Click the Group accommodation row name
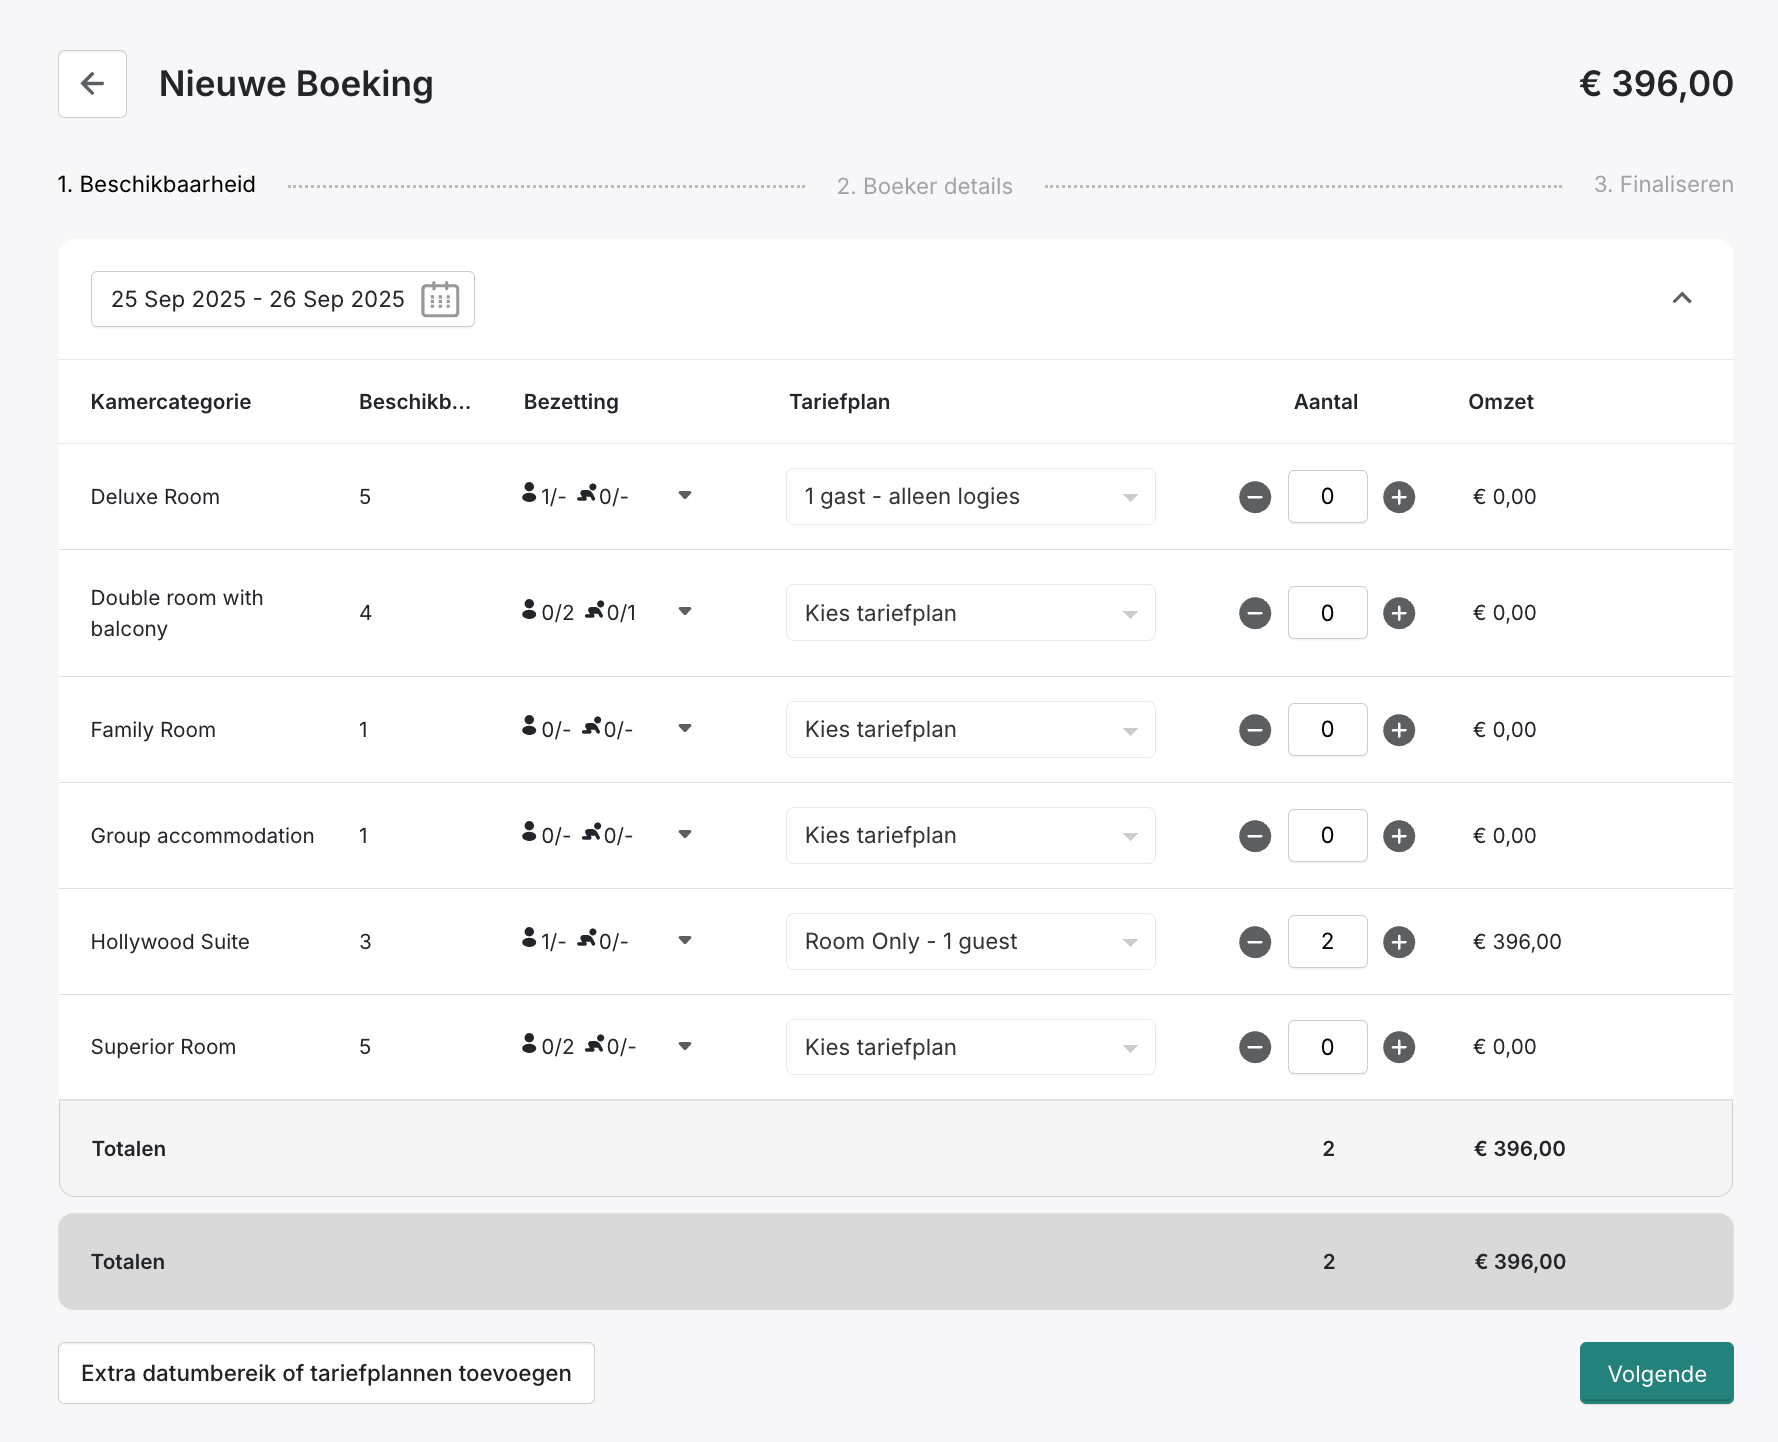 coord(203,836)
